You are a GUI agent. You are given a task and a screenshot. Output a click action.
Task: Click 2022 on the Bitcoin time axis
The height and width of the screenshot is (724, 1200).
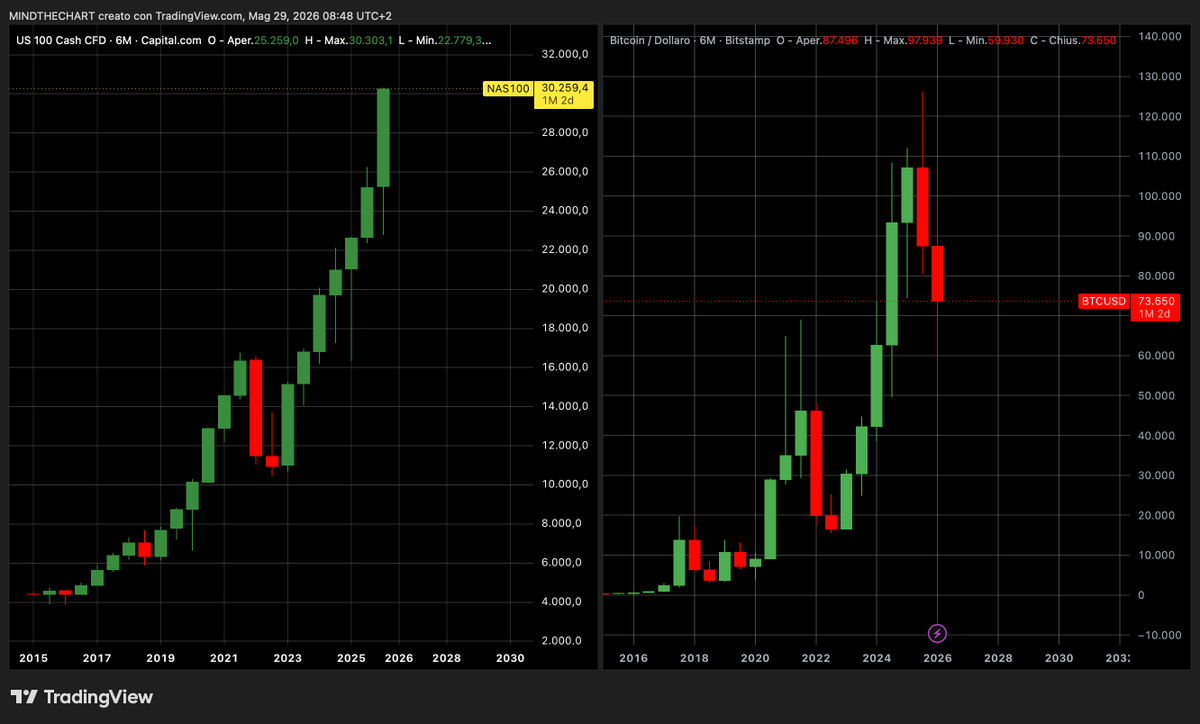pyautogui.click(x=816, y=659)
